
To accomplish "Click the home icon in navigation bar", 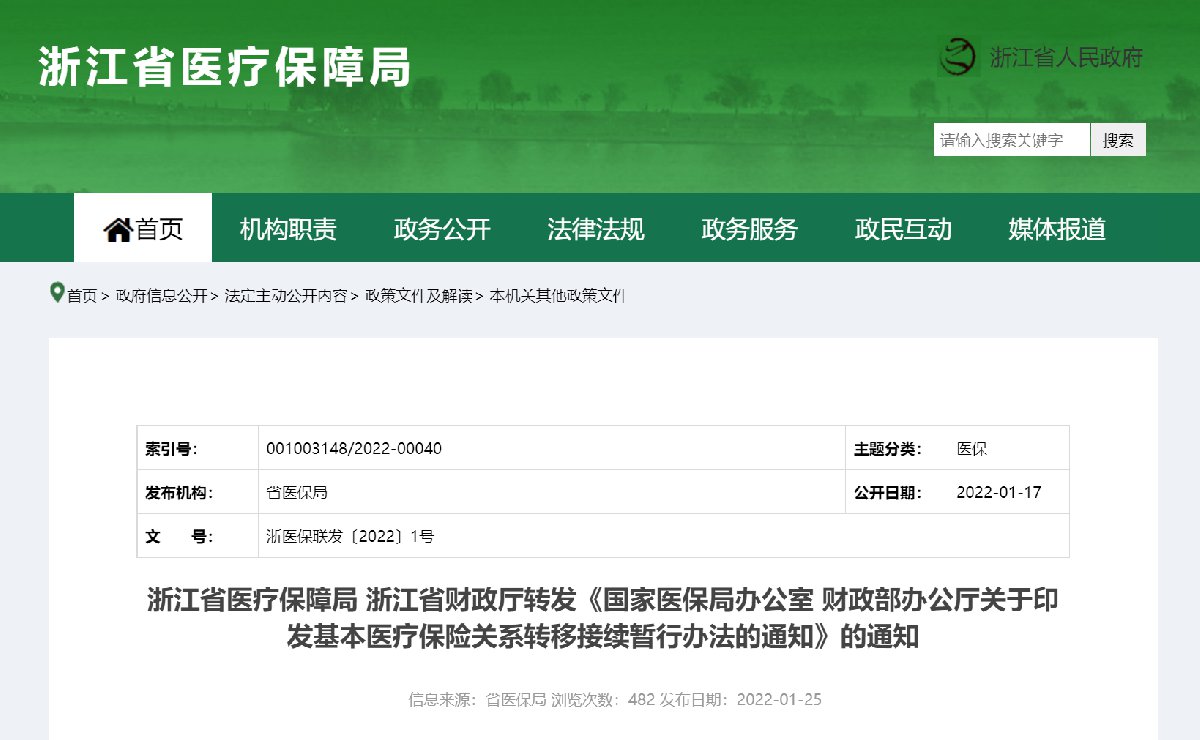I will point(118,230).
